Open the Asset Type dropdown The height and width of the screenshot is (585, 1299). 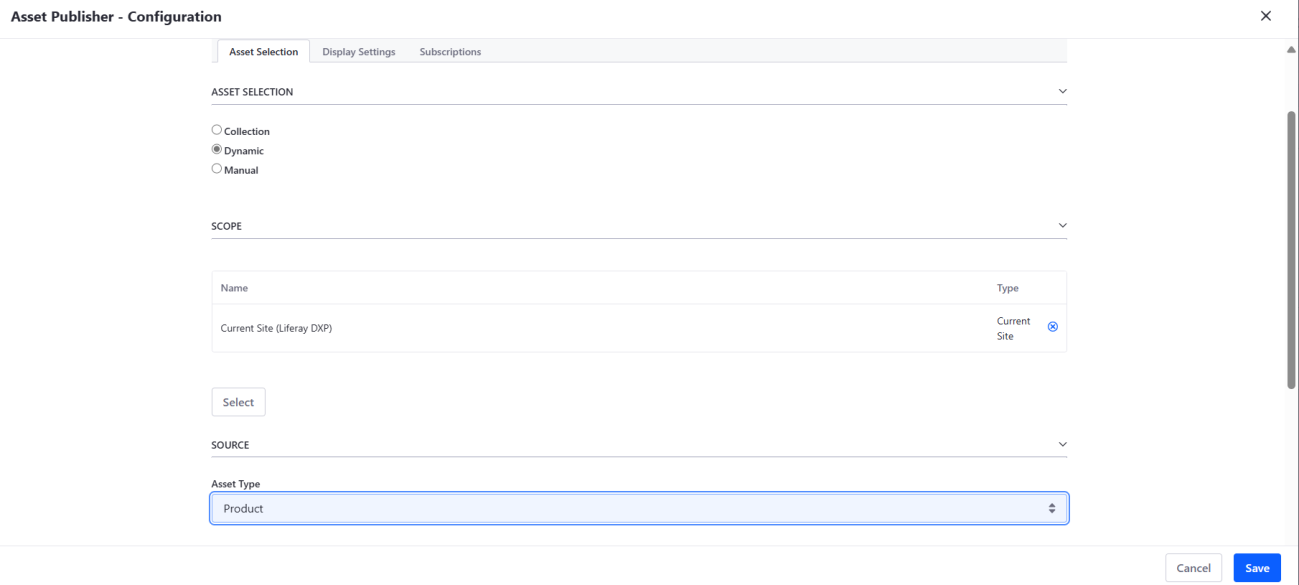tap(639, 508)
